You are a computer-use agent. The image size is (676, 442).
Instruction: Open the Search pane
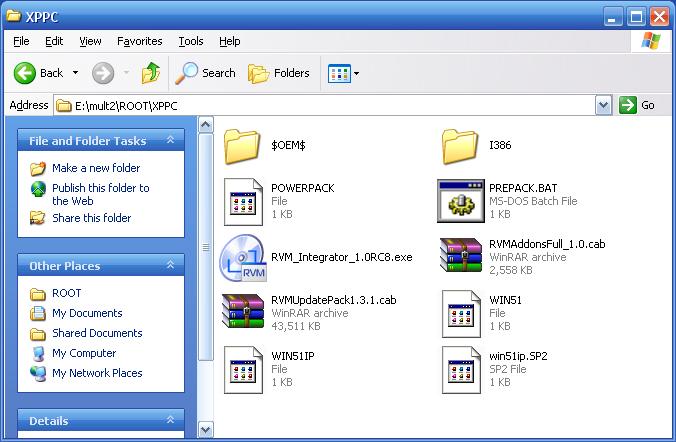205,73
